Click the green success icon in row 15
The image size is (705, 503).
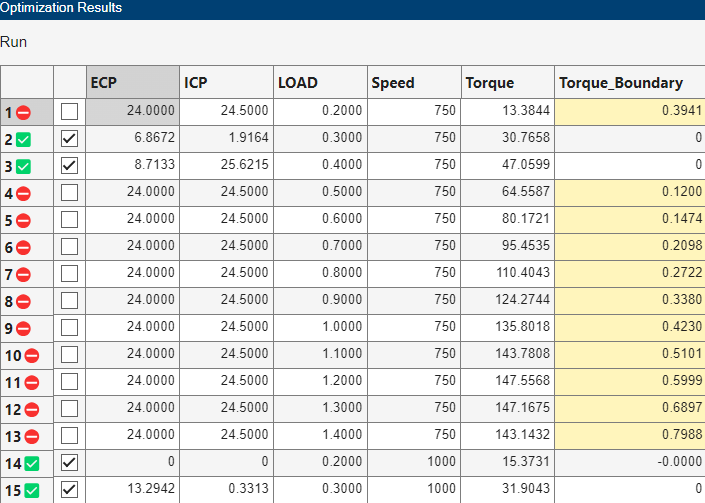point(32,490)
